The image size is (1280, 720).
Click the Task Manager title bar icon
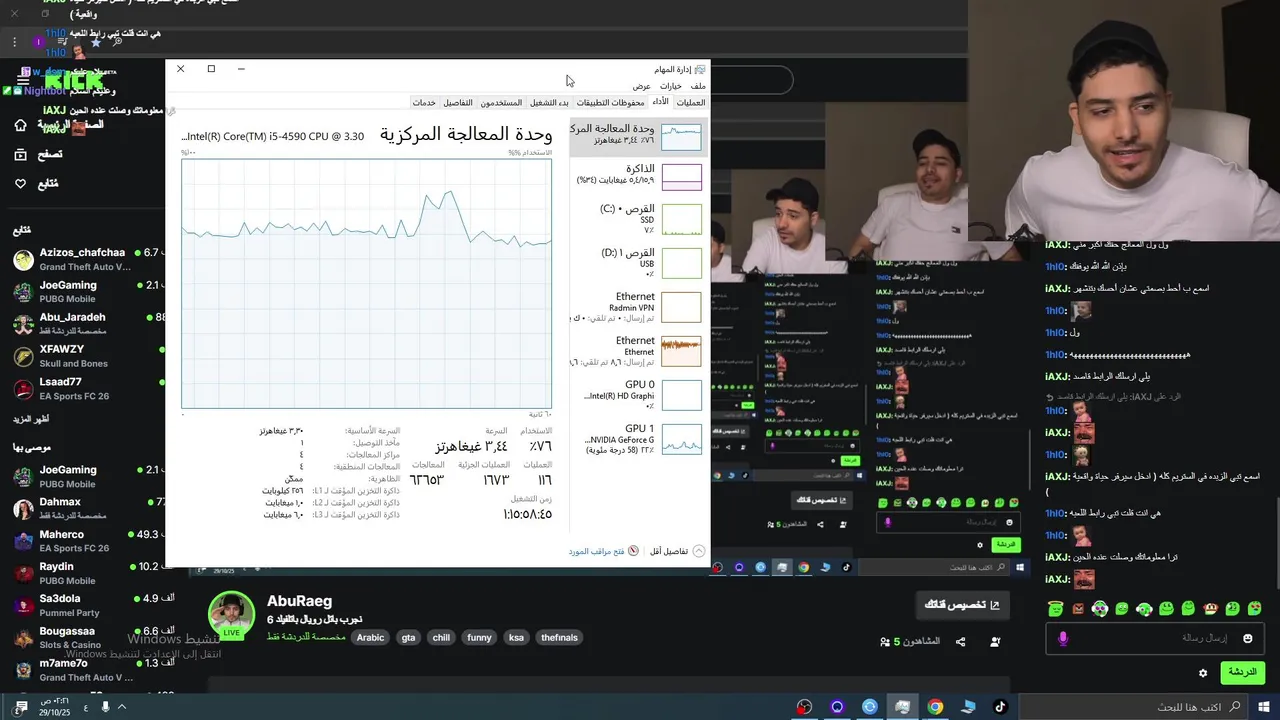[700, 69]
